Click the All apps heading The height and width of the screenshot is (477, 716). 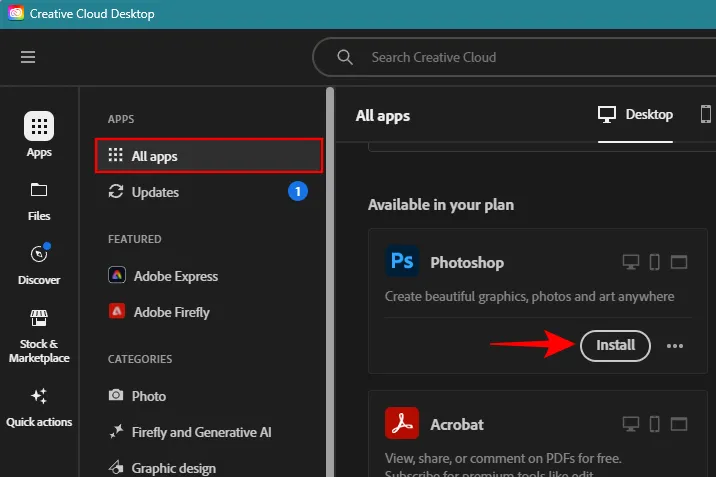pyautogui.click(x=383, y=115)
